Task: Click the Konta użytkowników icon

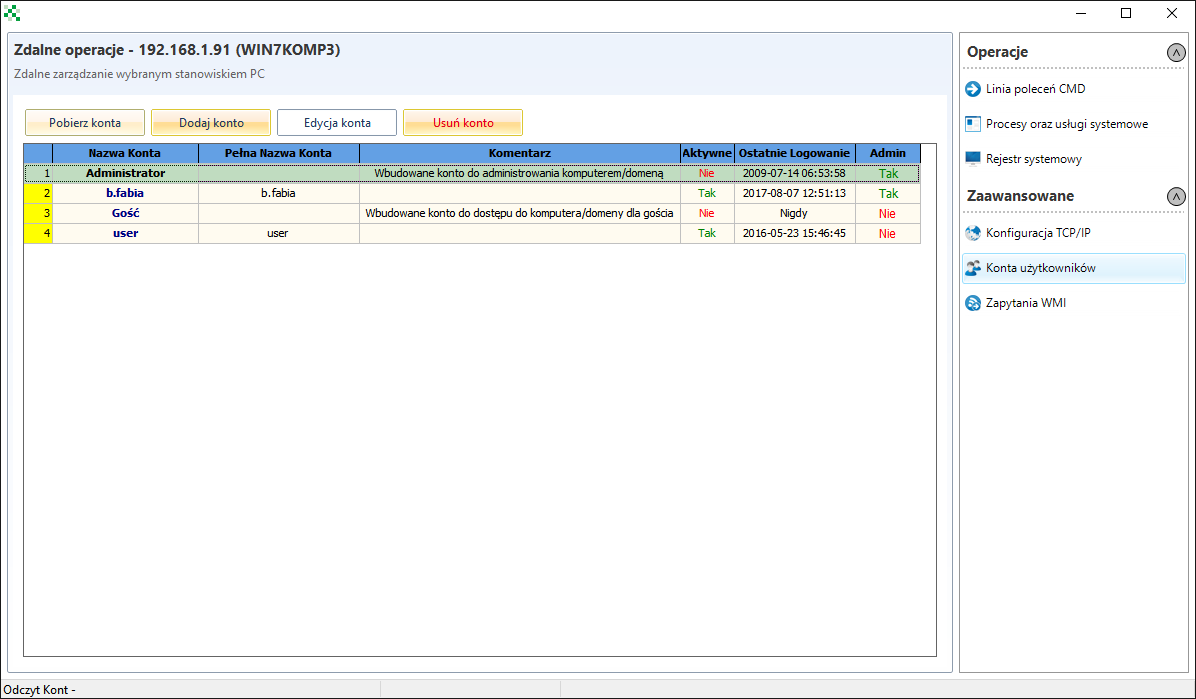Action: point(973,268)
